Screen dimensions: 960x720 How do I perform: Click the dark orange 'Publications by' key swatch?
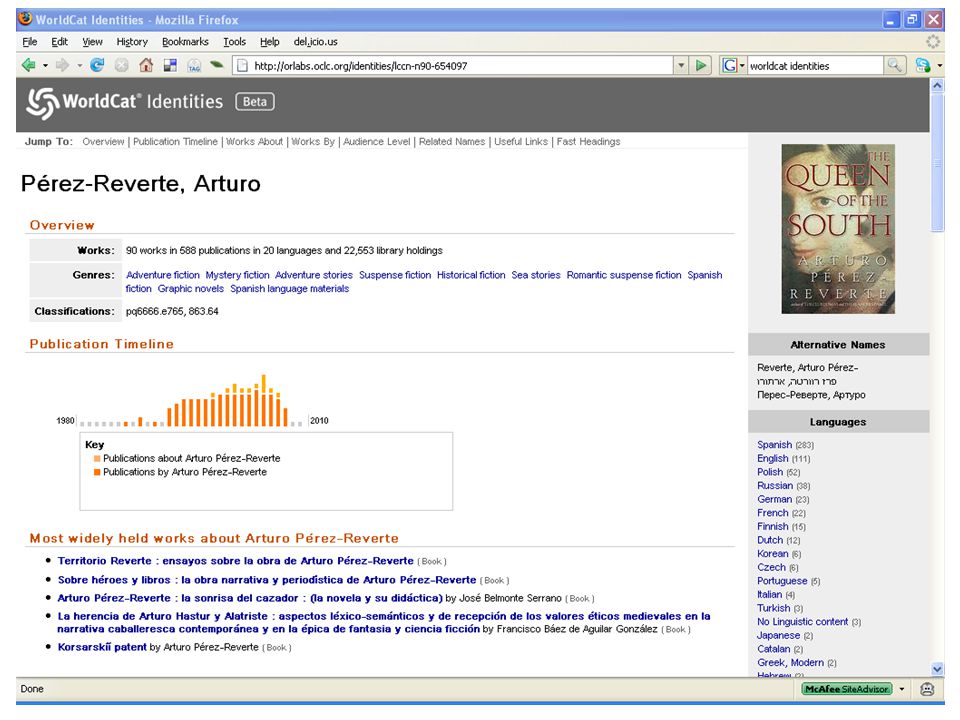coord(97,472)
